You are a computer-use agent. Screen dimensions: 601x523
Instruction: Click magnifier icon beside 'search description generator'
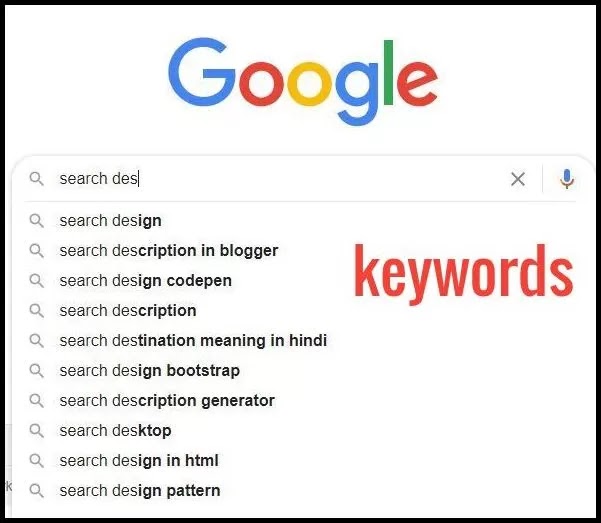(x=36, y=401)
